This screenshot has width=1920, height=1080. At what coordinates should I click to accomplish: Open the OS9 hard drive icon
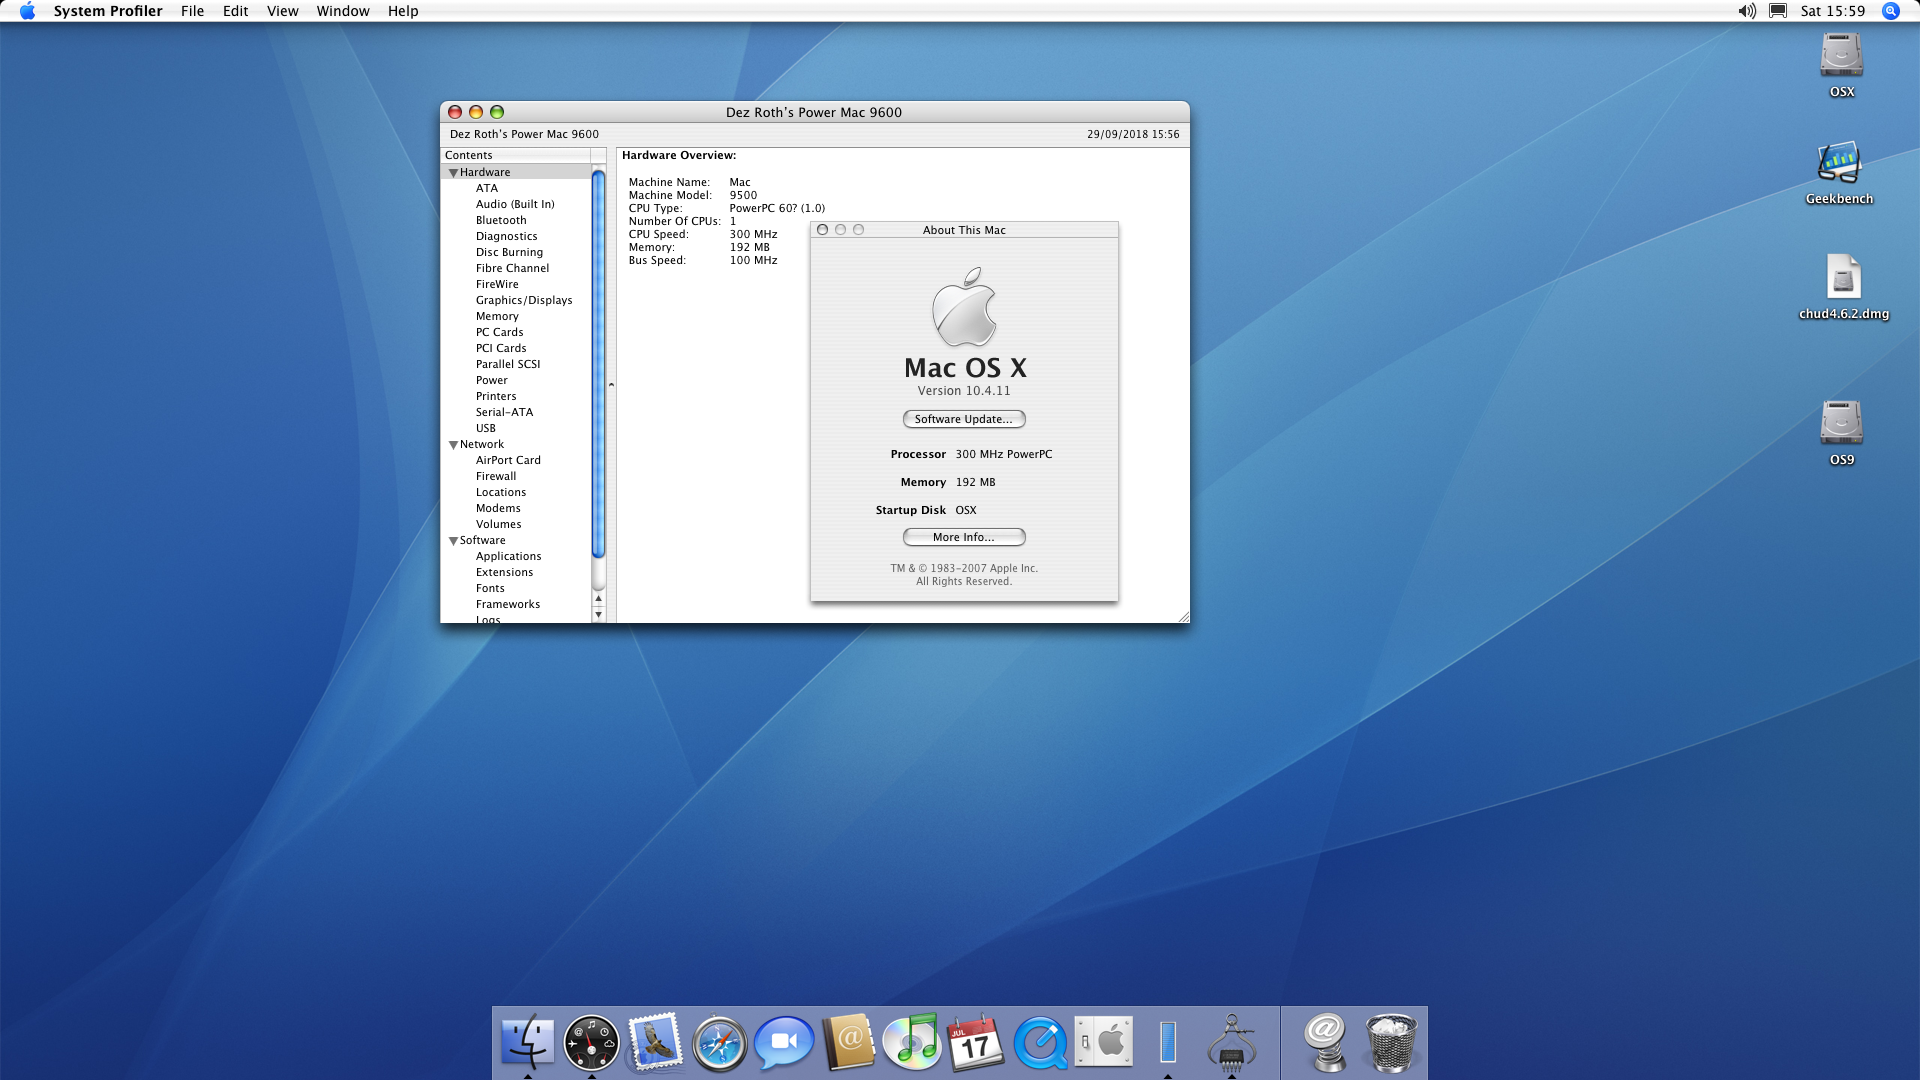[x=1841, y=423]
